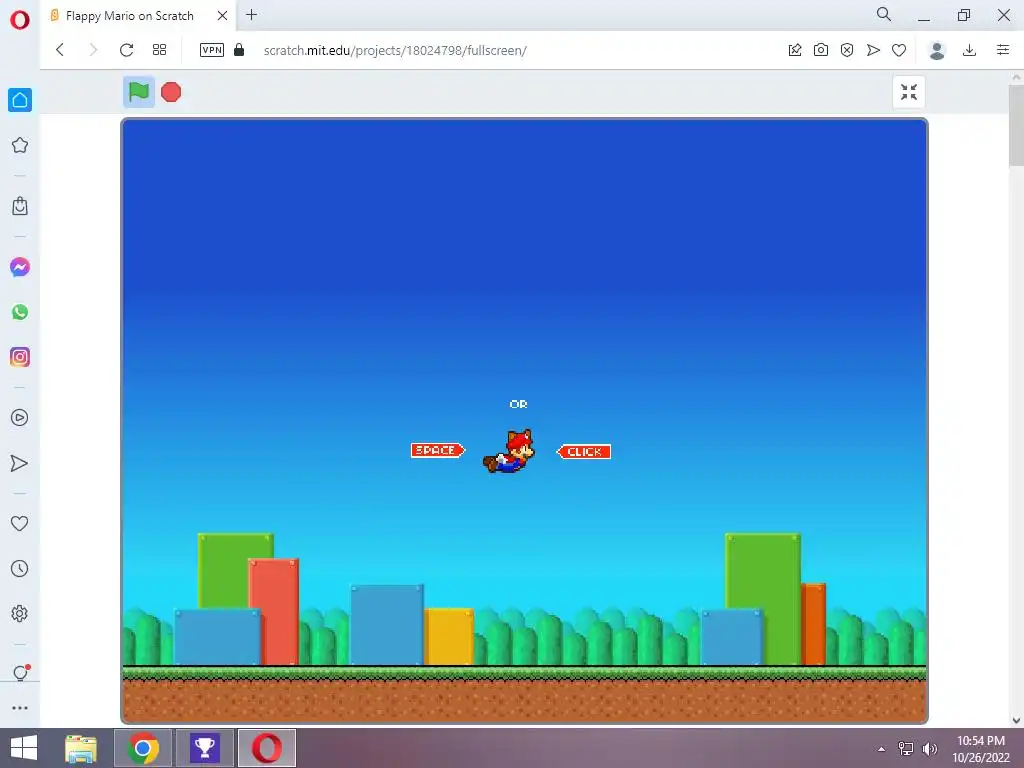Click the SPACE label in game
The height and width of the screenshot is (768, 1024).
pos(438,450)
